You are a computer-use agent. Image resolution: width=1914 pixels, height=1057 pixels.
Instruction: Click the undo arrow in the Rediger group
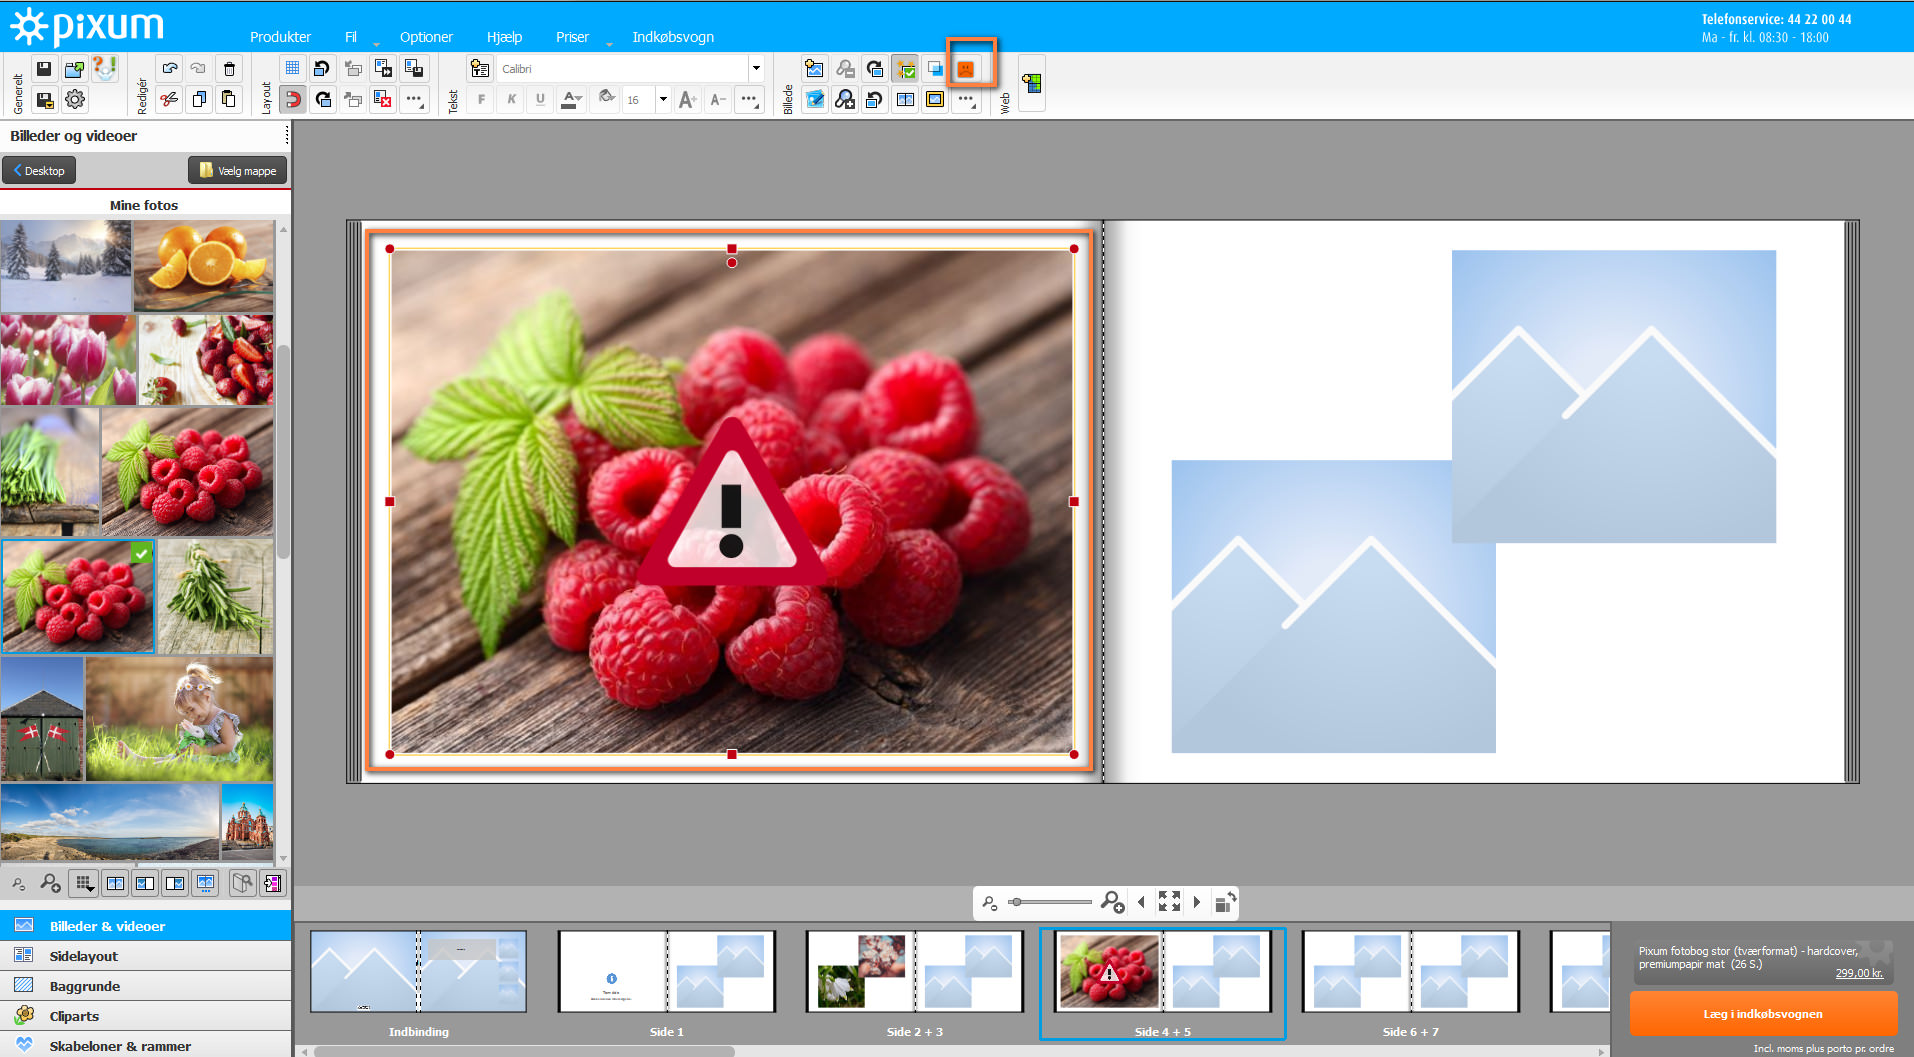point(169,69)
